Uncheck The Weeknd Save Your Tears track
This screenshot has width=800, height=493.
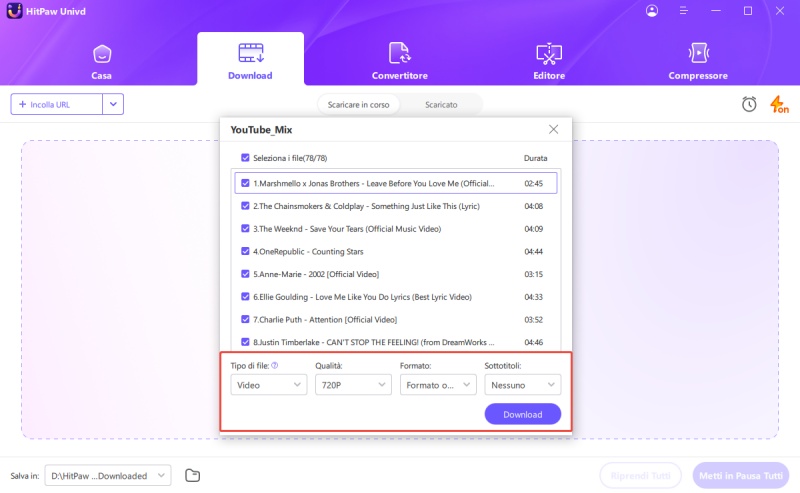(245, 228)
